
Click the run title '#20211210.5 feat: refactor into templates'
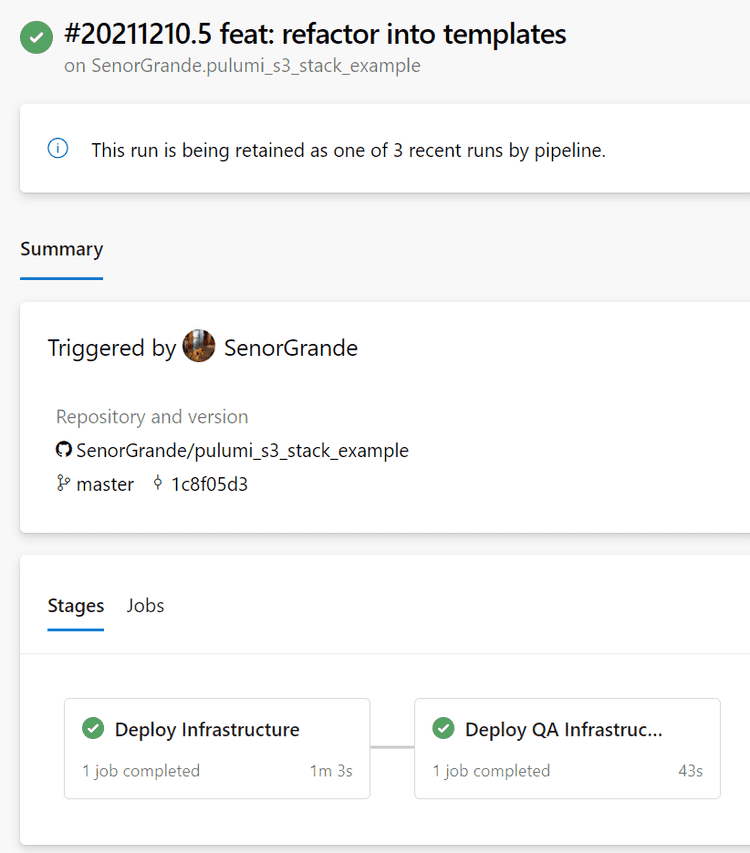[x=315, y=34]
